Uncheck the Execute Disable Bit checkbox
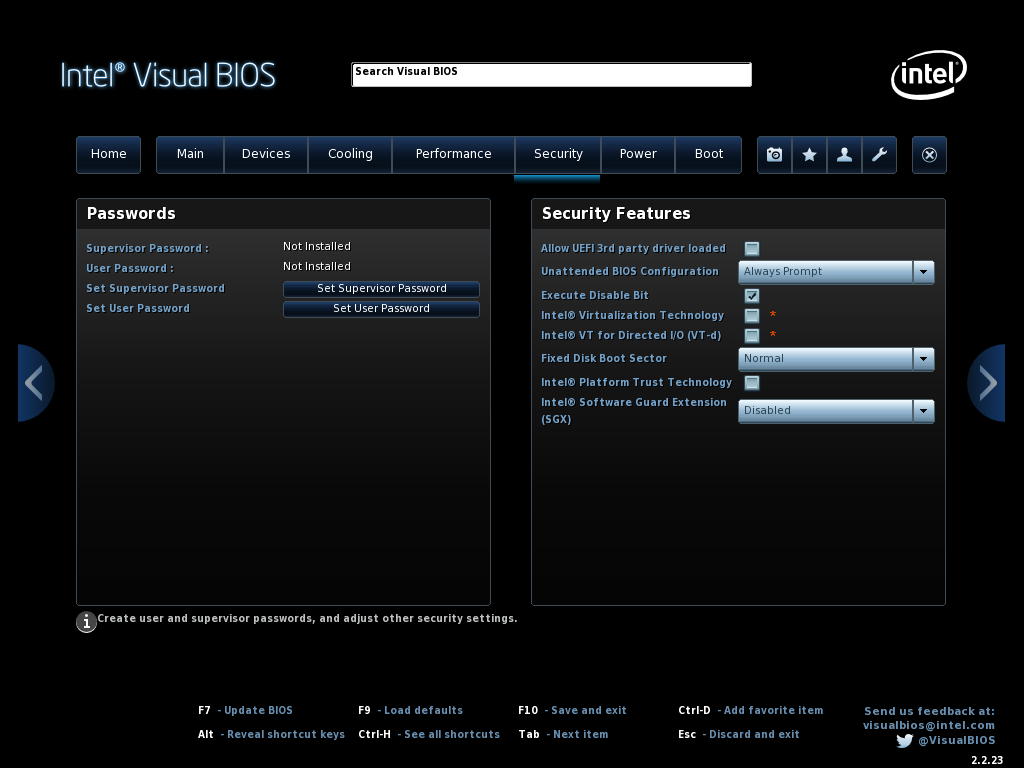The height and width of the screenshot is (768, 1024). (752, 296)
